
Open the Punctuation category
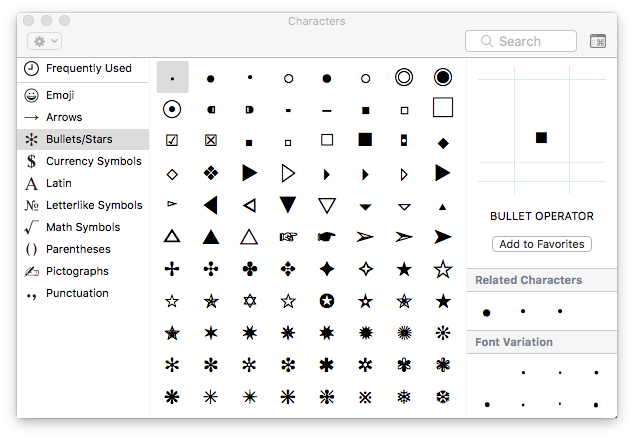[83, 293]
